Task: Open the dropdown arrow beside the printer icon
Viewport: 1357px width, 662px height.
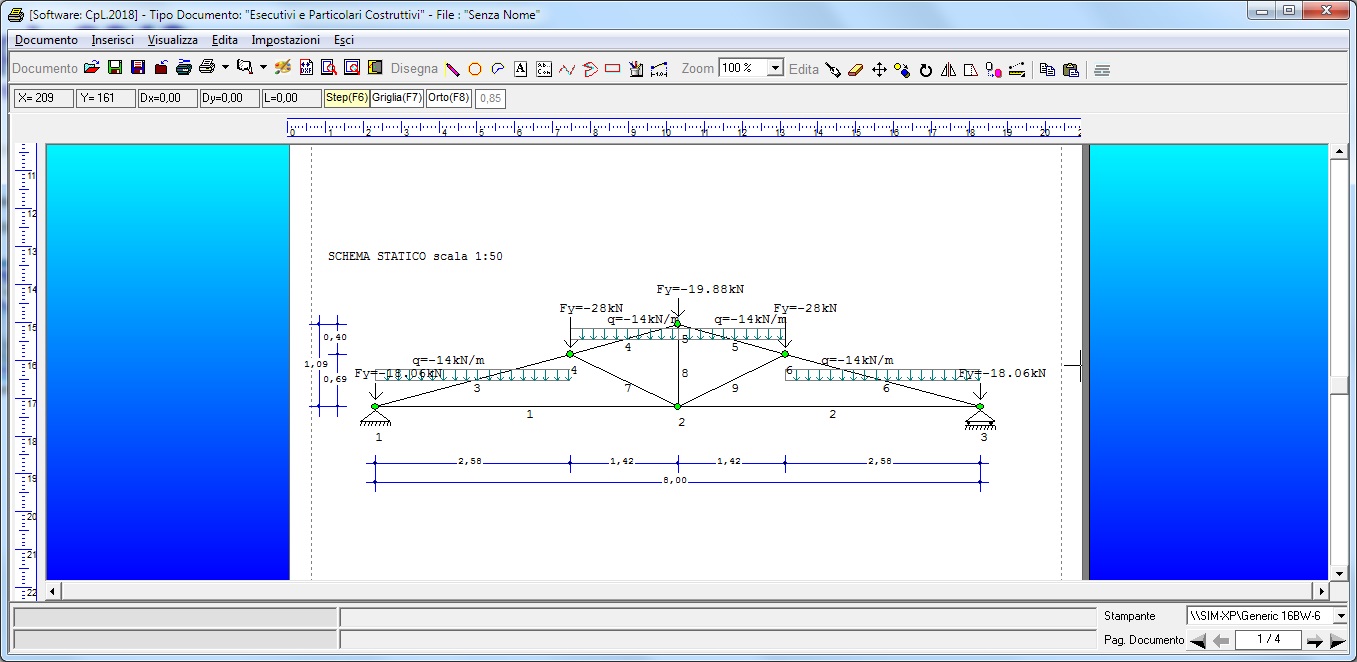Action: click(225, 68)
